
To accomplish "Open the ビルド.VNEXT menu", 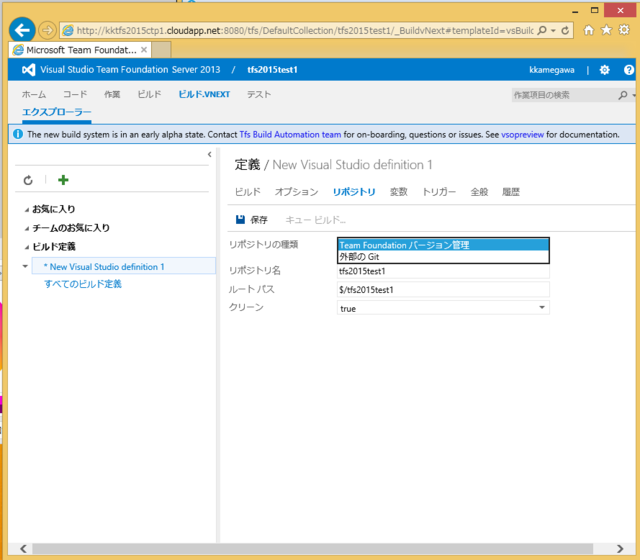I will coord(204,95).
